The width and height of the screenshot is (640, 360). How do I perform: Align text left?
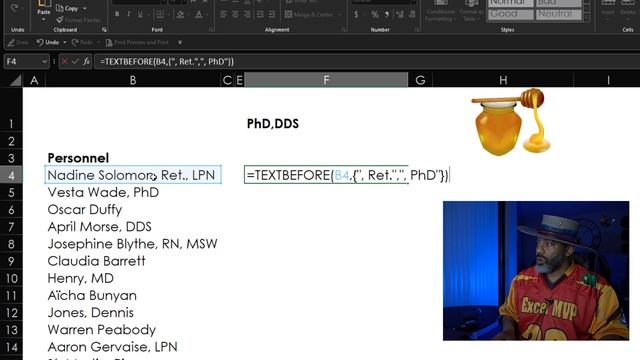tap(223, 15)
